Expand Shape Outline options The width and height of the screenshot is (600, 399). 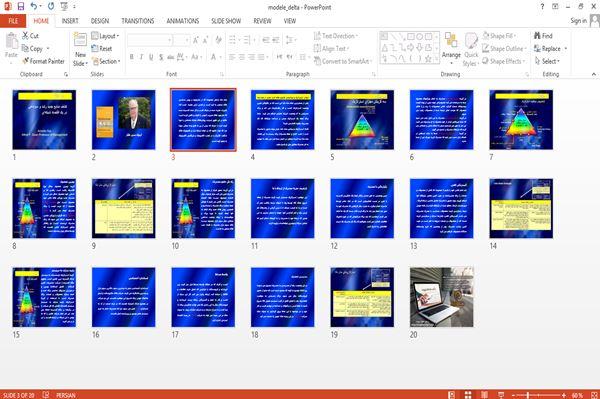tap(504, 49)
